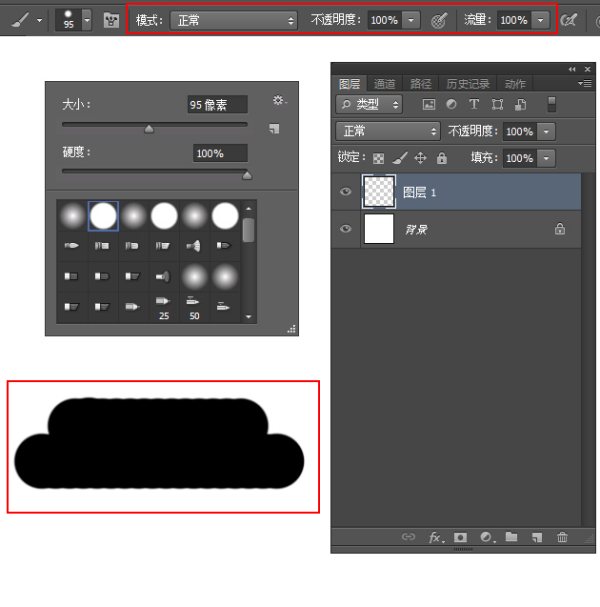Viewport: 600px width, 607px height.
Task: Click the brush size slider handle
Action: click(x=149, y=129)
